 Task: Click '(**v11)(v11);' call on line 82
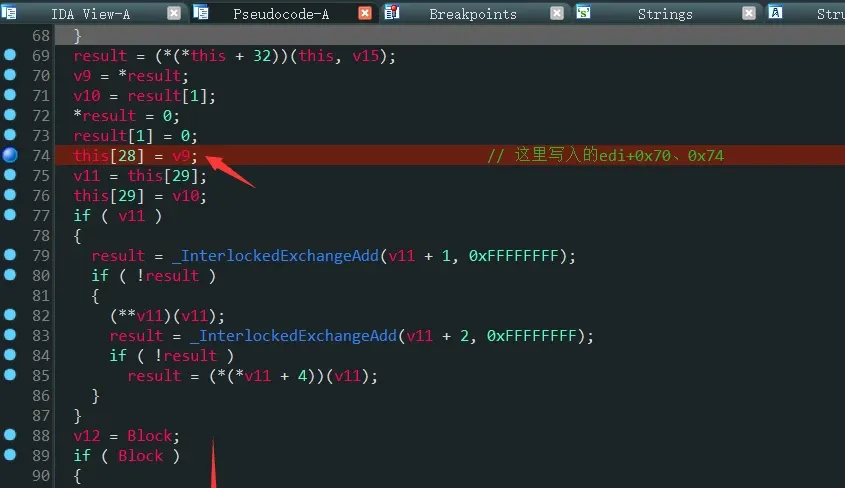167,316
